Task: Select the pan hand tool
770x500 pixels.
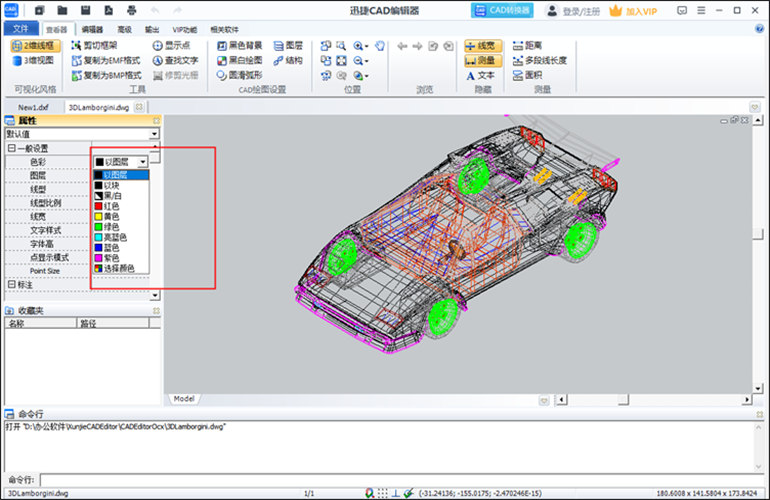Action: click(380, 46)
